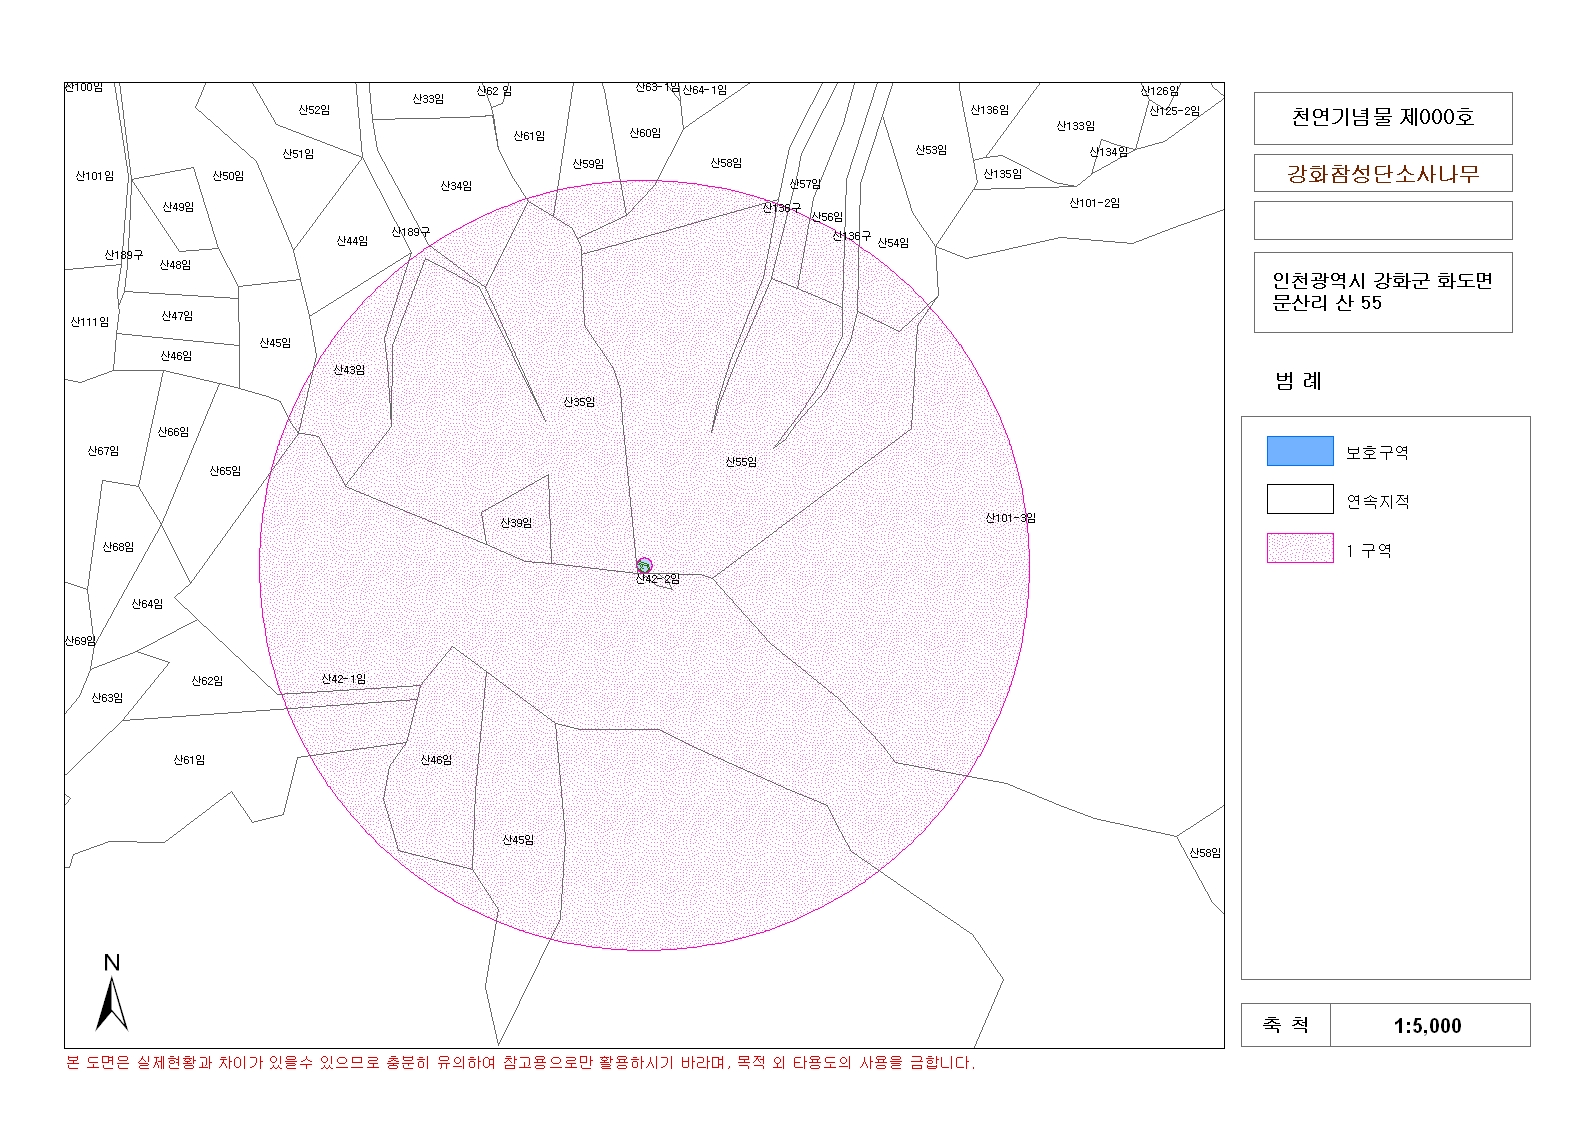Select parcel label 산55임 on the map
Image resolution: width=1587 pixels, height=1122 pixels.
coord(741,462)
